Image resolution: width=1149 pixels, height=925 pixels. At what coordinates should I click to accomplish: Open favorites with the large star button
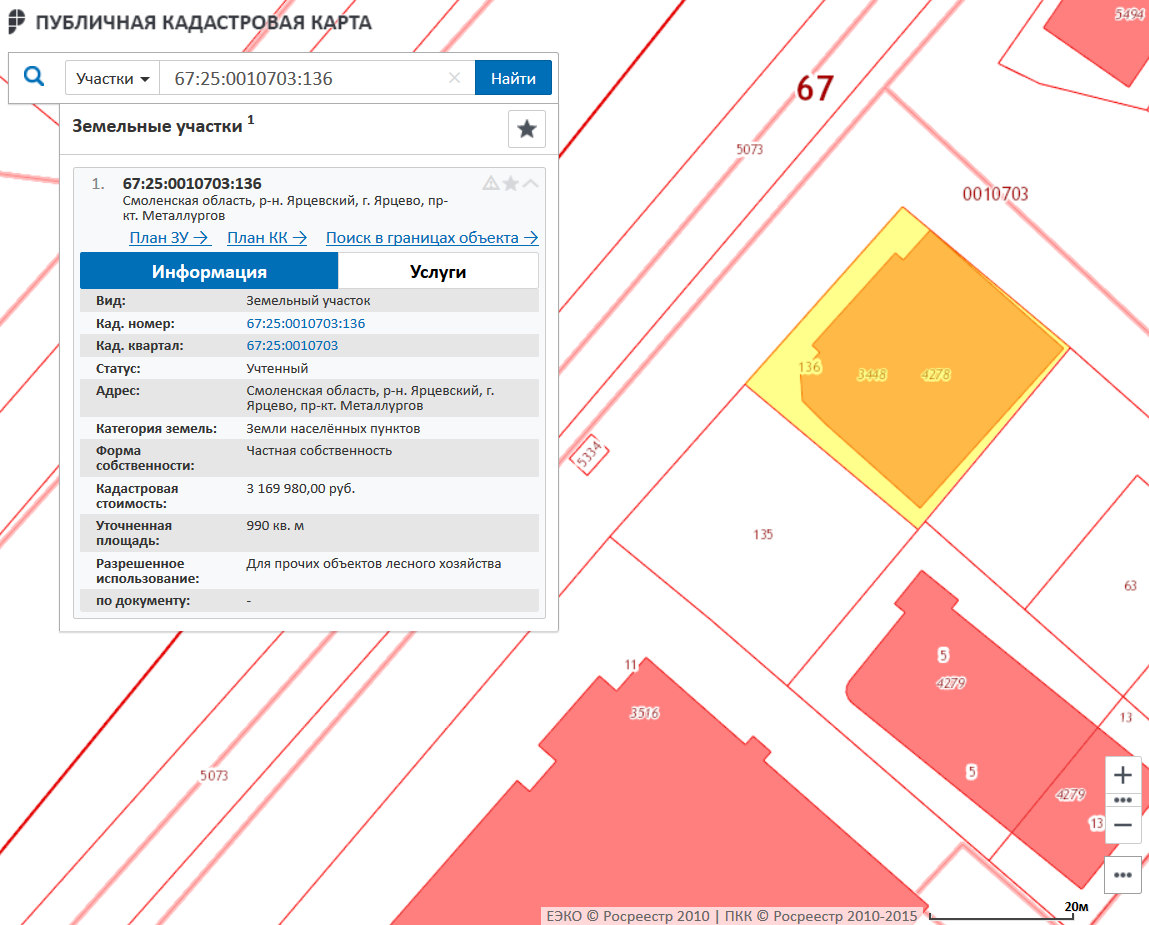pos(527,129)
